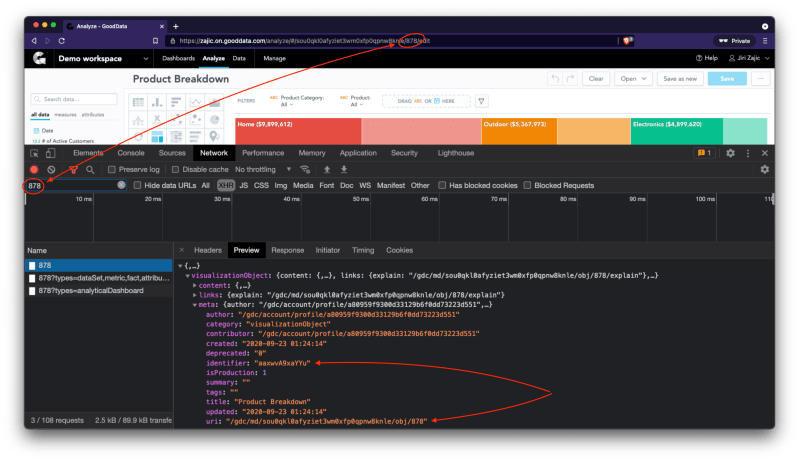Click the Save button
This screenshot has height=461, width=799.
tap(727, 78)
